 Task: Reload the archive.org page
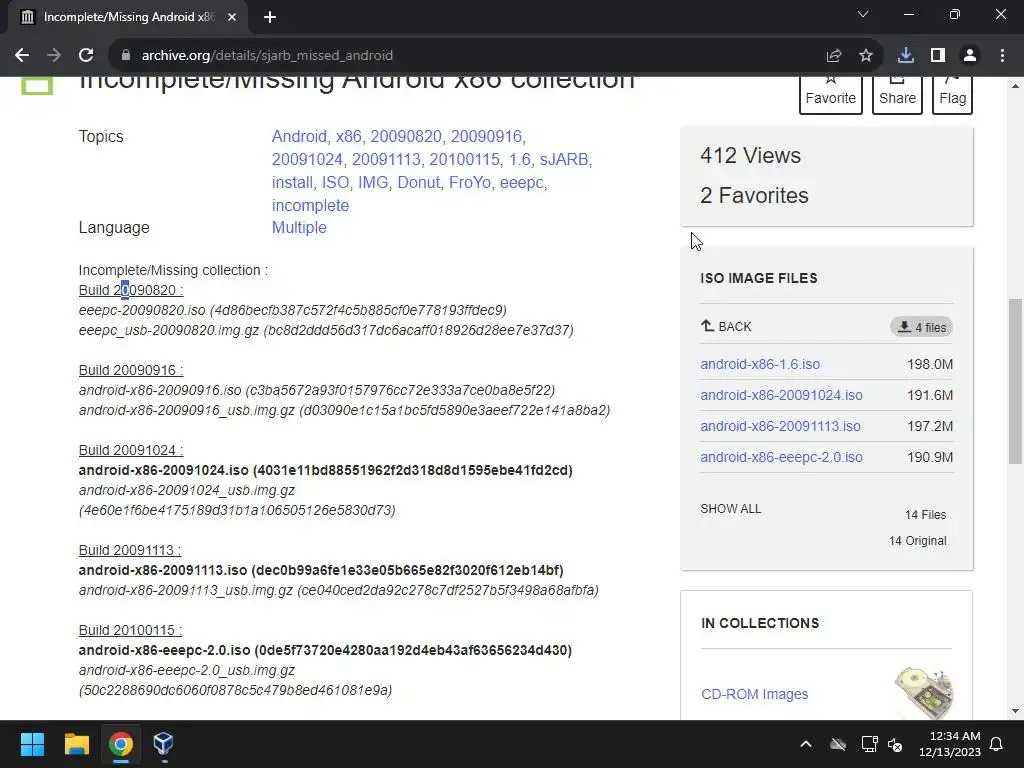pyautogui.click(x=86, y=56)
